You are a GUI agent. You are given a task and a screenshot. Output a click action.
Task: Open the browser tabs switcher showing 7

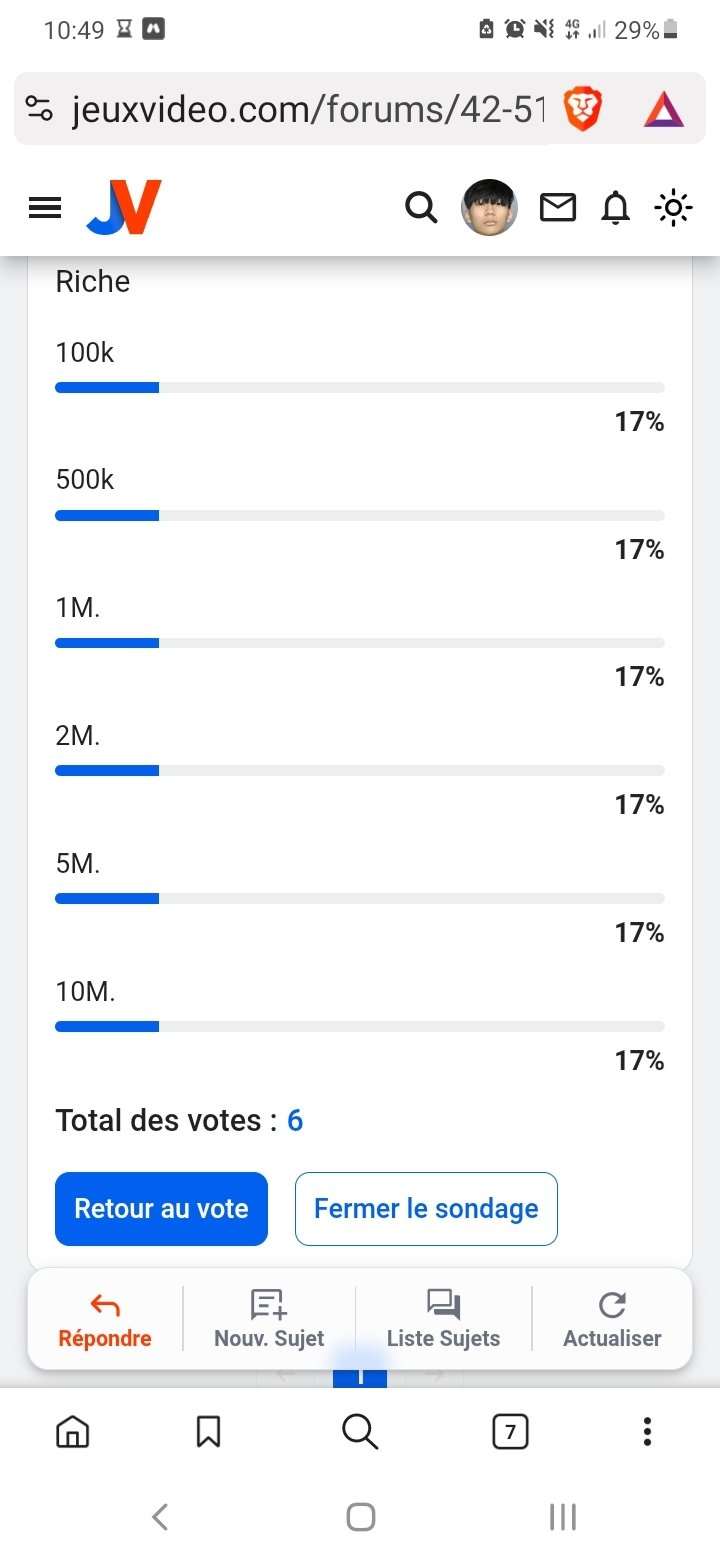coord(510,1433)
